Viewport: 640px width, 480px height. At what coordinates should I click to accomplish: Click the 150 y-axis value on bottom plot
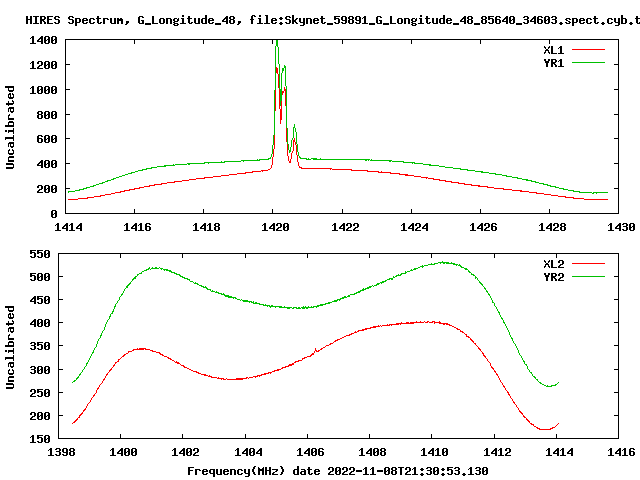click(40, 439)
